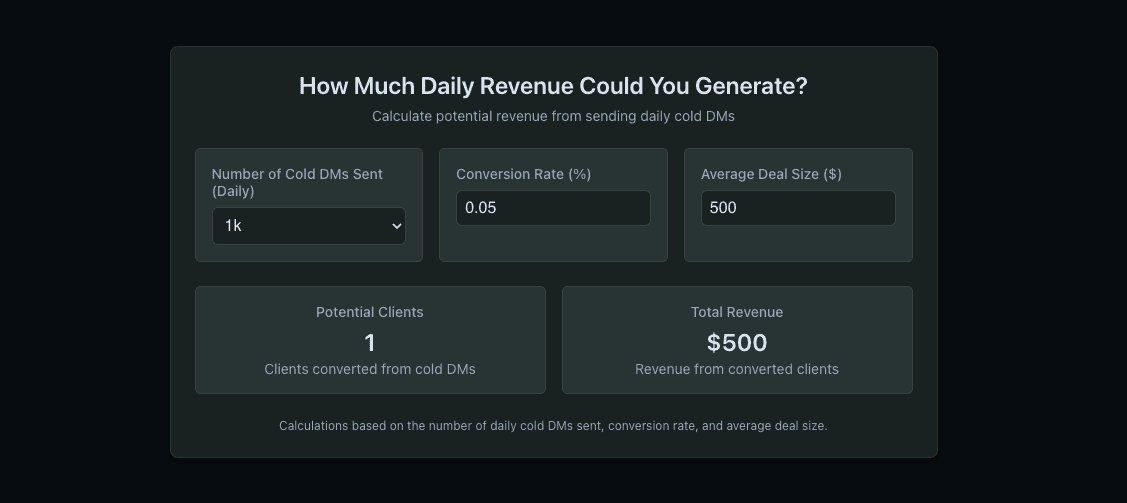This screenshot has width=1127, height=503.
Task: Click the Number of Cold DMs Sent label
Action: coord(297,183)
